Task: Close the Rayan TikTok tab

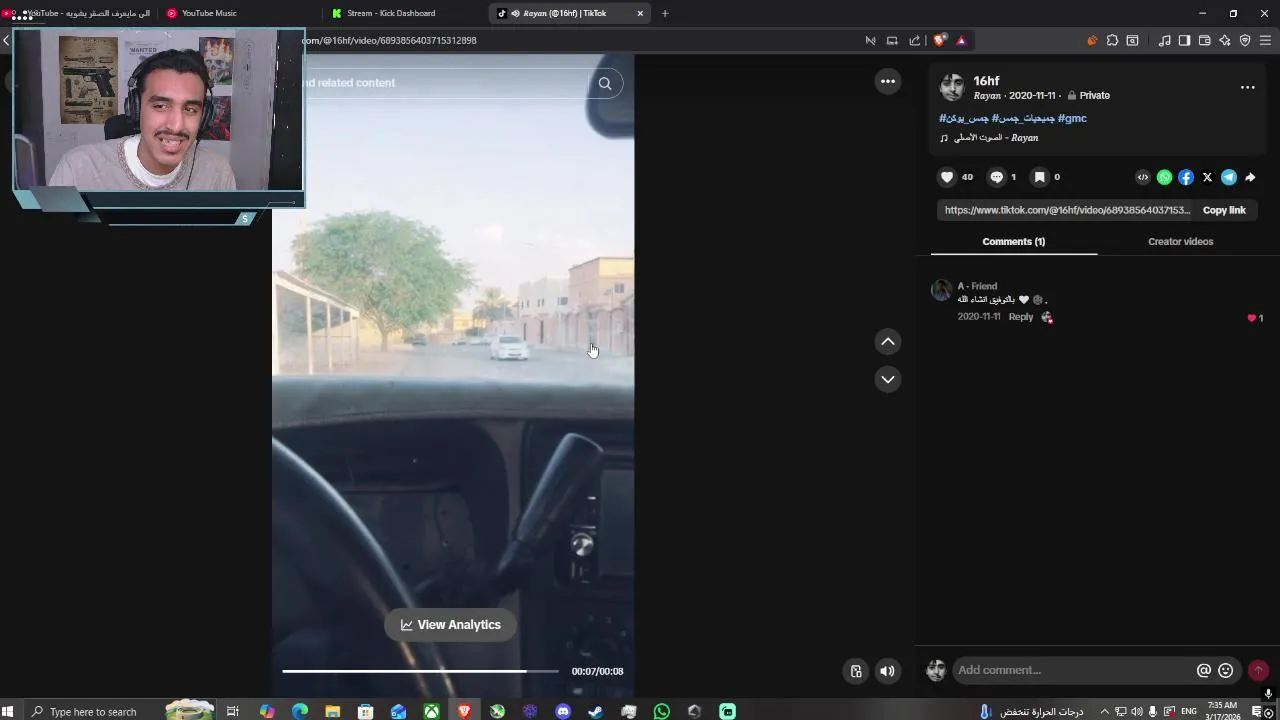Action: [640, 13]
